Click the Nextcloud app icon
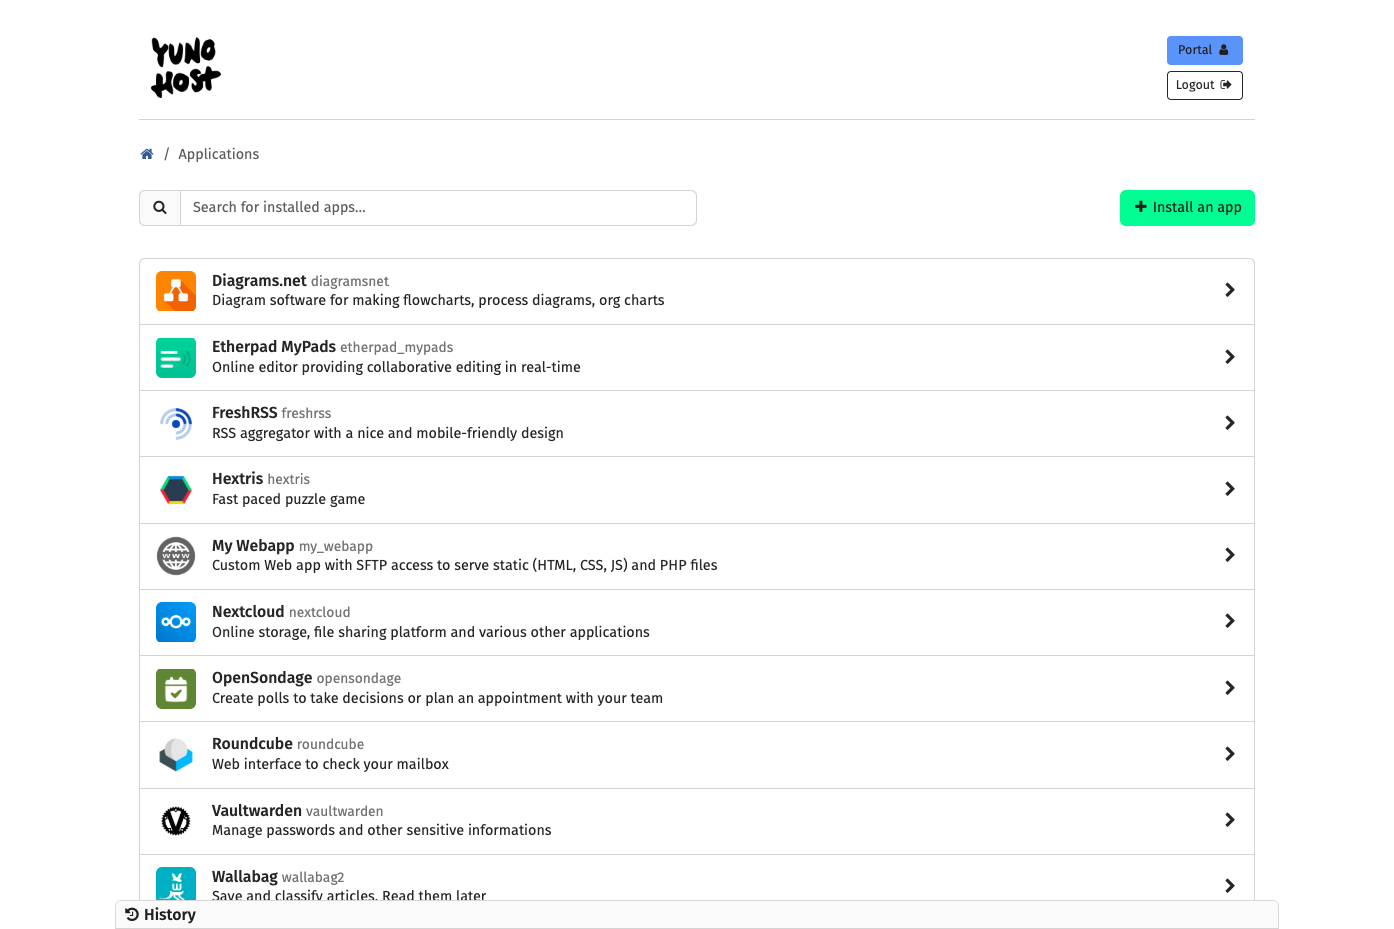The image size is (1394, 929). (176, 622)
